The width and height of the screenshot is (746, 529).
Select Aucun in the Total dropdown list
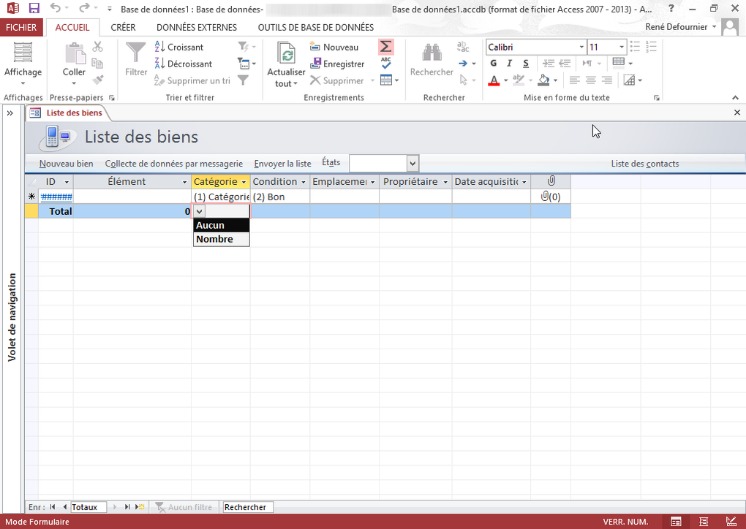[x=221, y=225]
